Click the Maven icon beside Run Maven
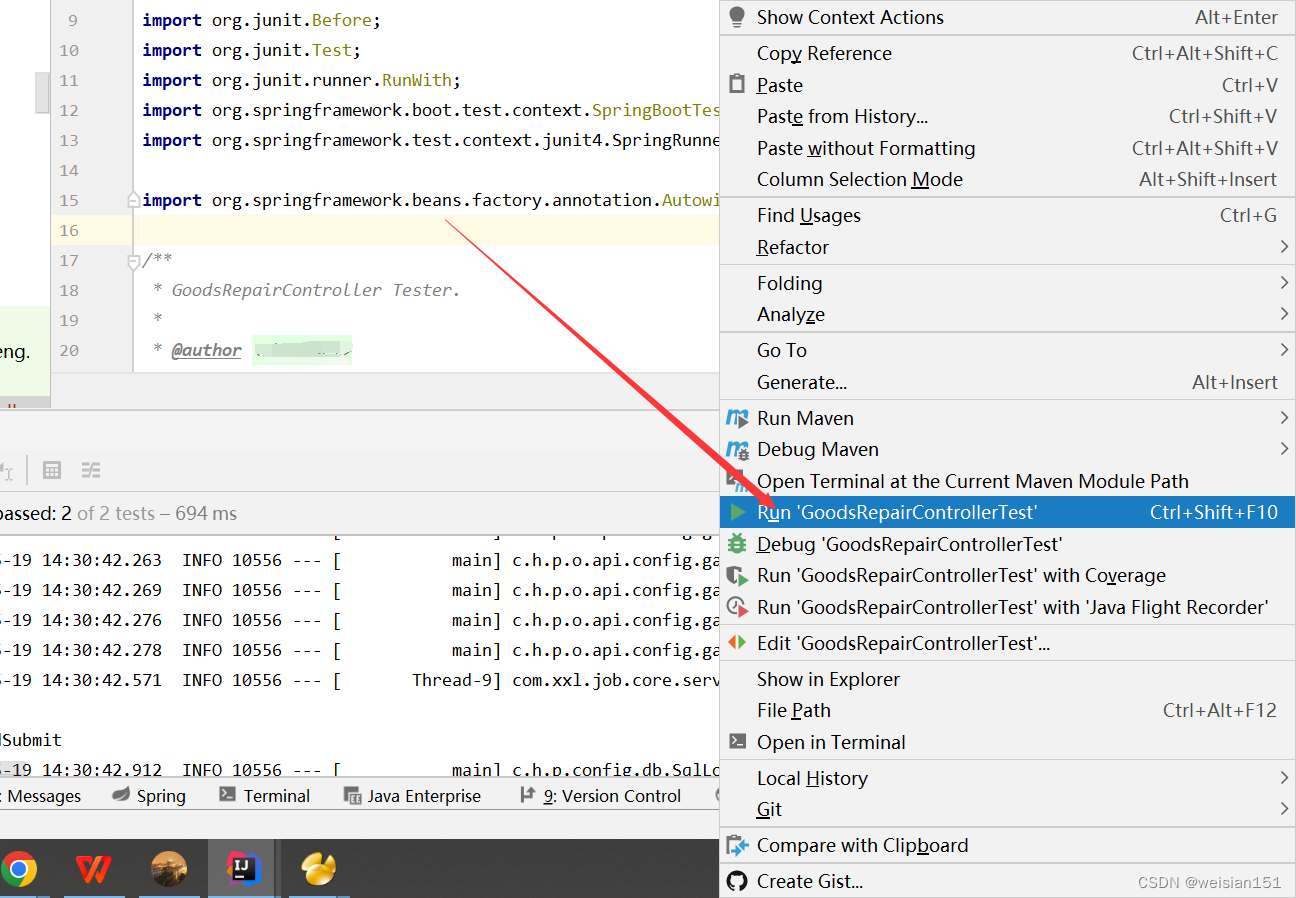1296x898 pixels. (x=738, y=418)
